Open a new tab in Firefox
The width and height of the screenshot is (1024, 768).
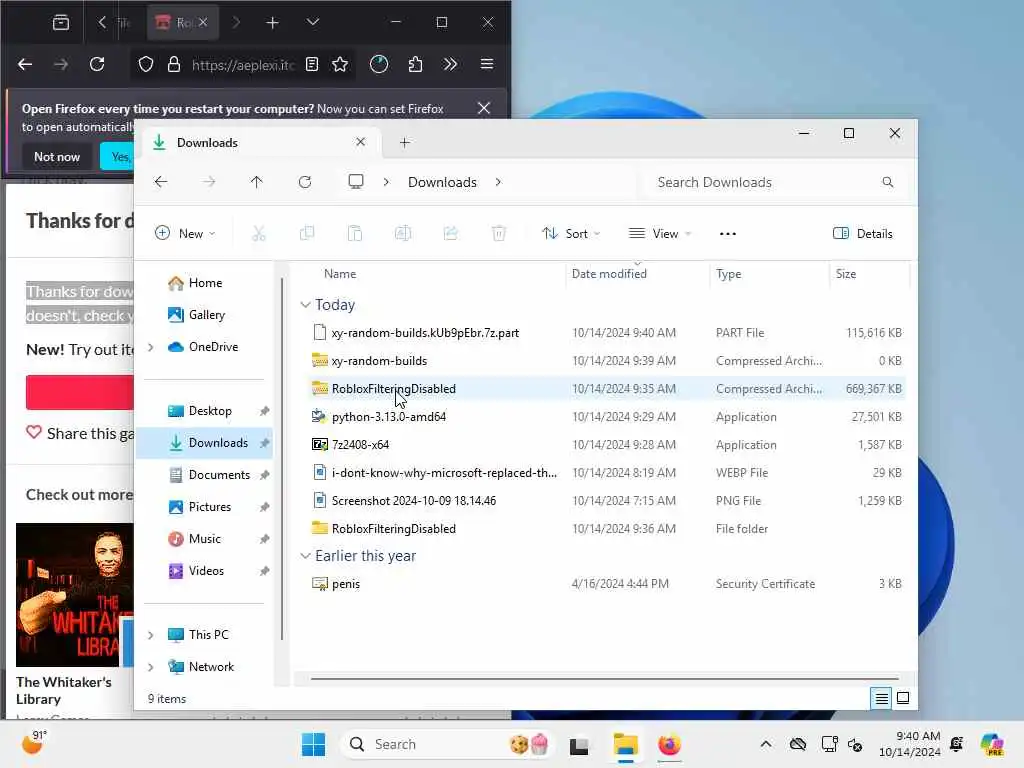[272, 23]
